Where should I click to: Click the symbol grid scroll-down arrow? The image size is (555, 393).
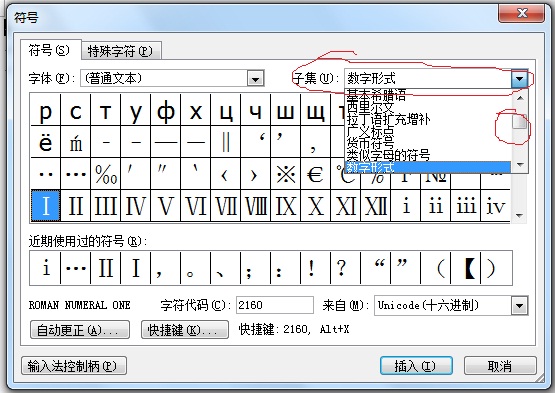tap(519, 215)
